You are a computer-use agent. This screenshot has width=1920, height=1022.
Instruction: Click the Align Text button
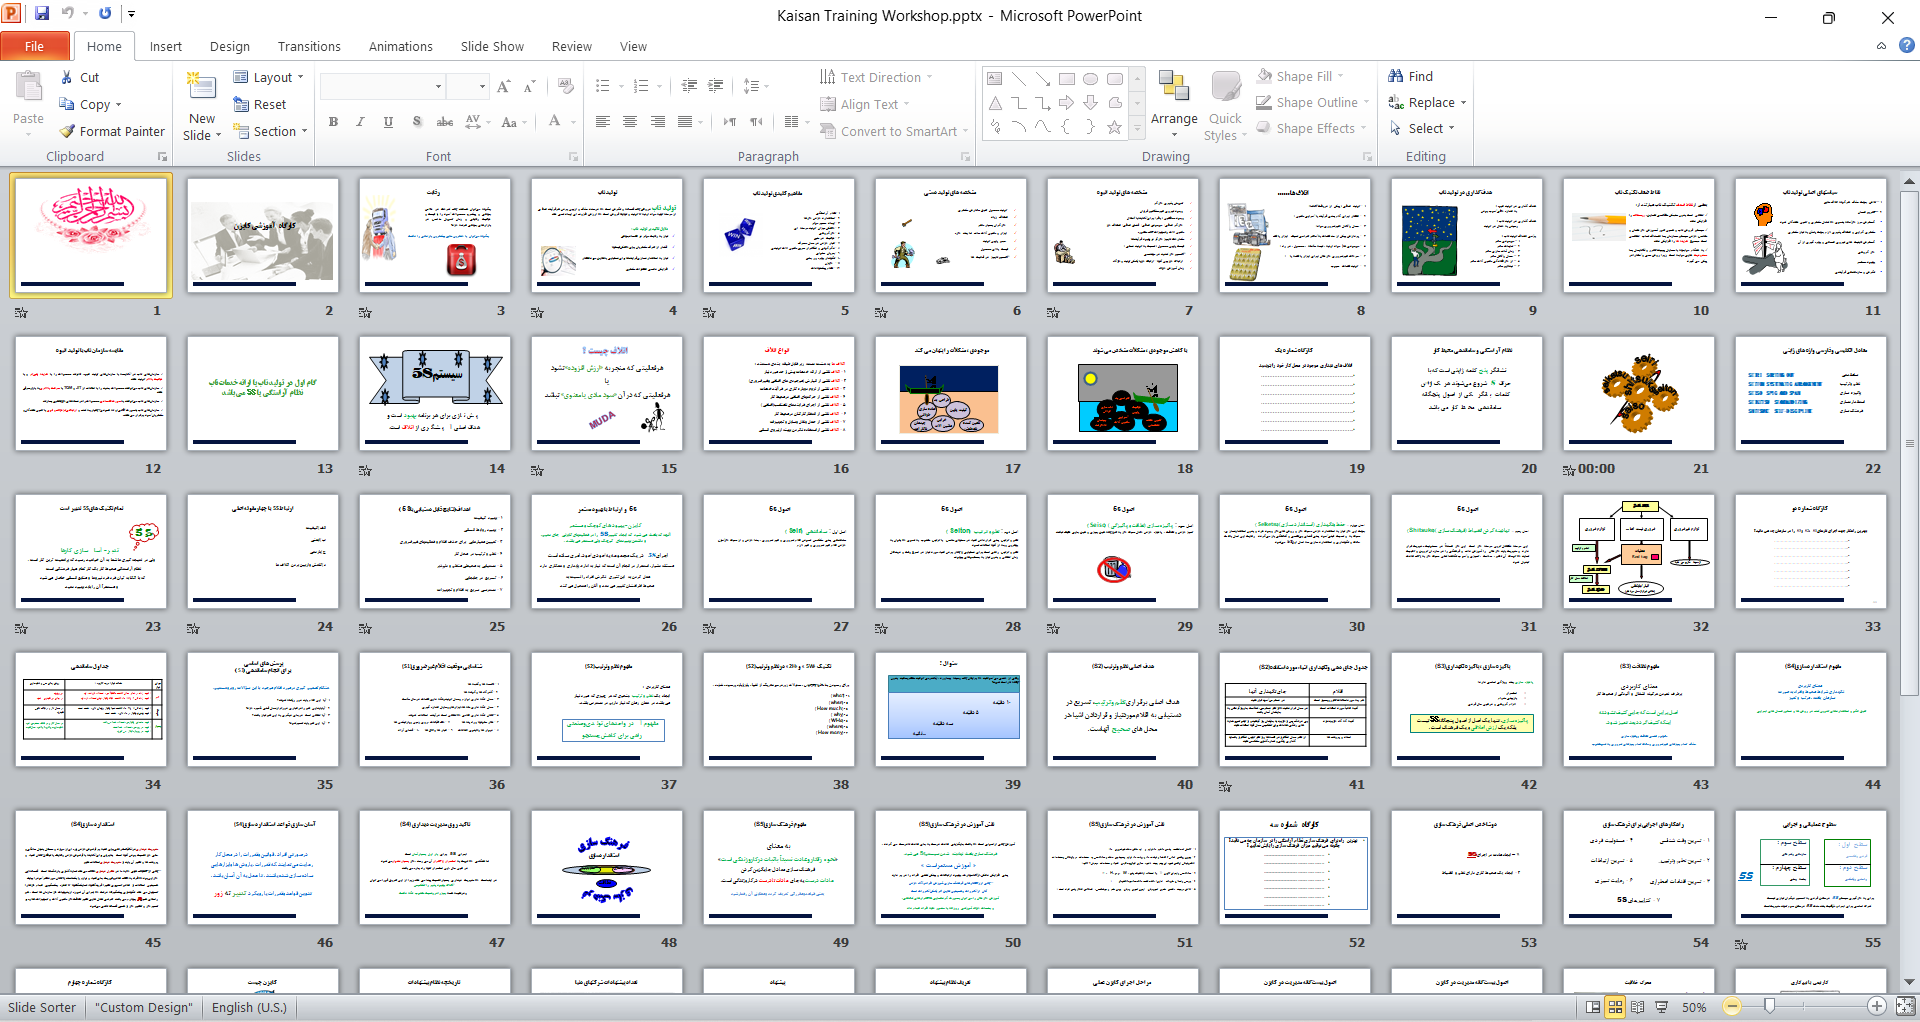865,104
